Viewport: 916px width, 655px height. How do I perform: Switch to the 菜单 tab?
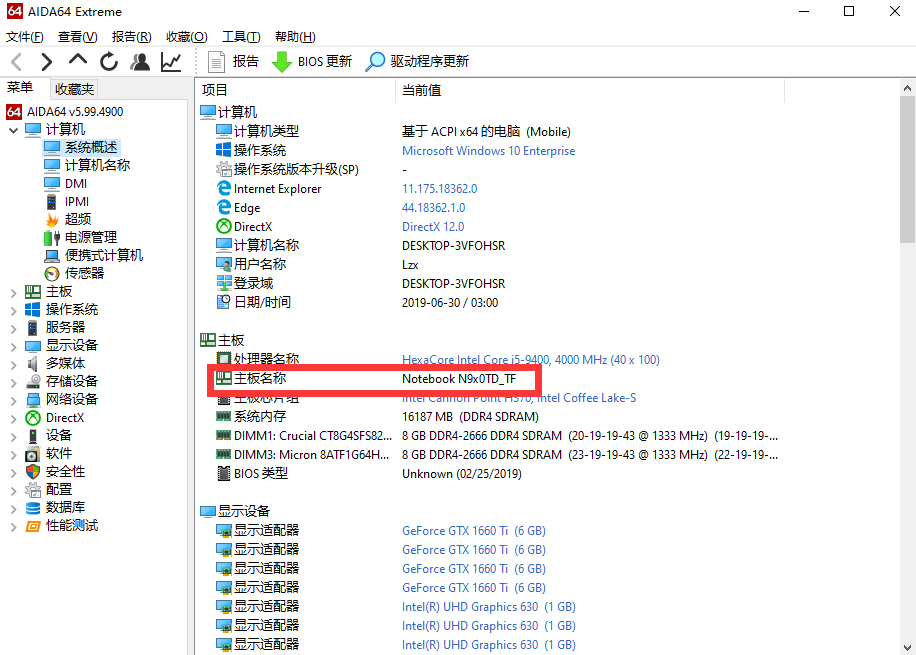20,88
